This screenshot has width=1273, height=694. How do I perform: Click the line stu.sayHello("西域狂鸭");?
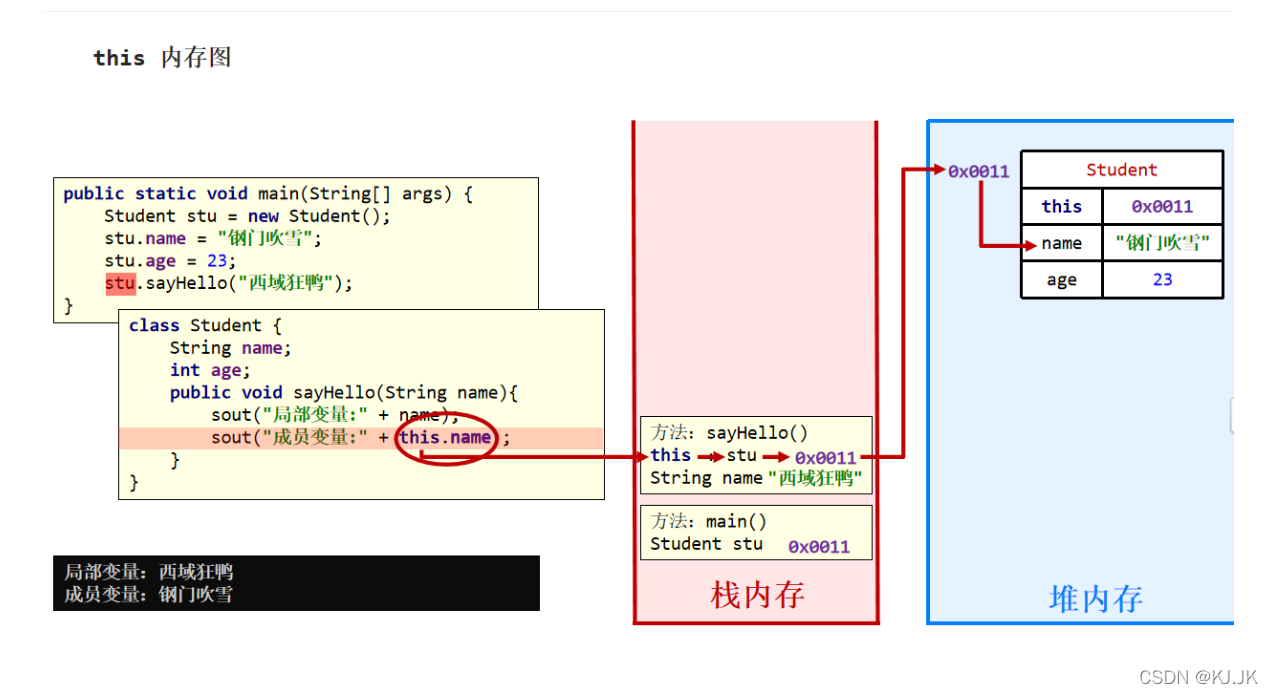(x=229, y=283)
